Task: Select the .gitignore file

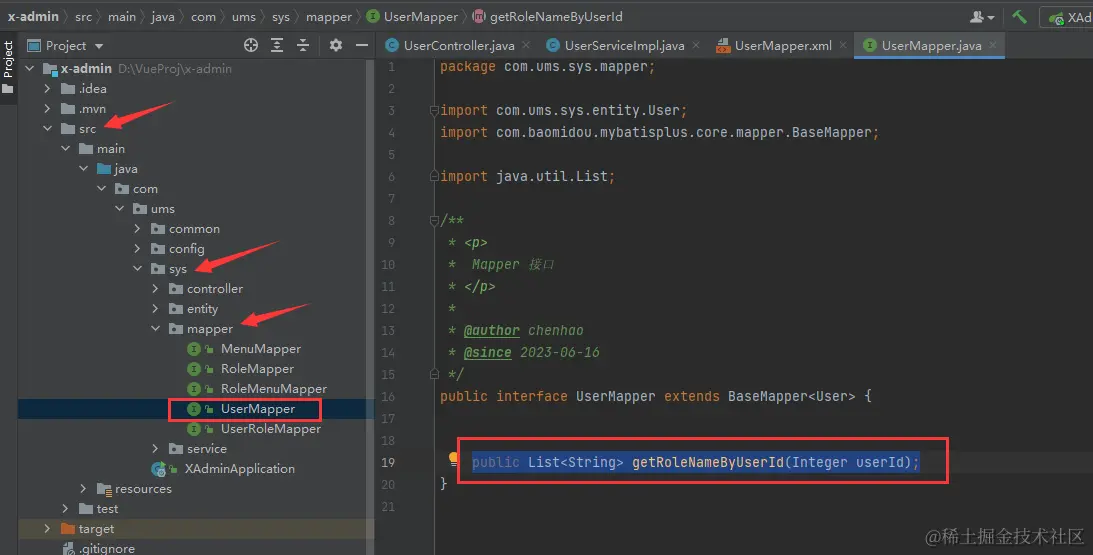Action: 107,548
